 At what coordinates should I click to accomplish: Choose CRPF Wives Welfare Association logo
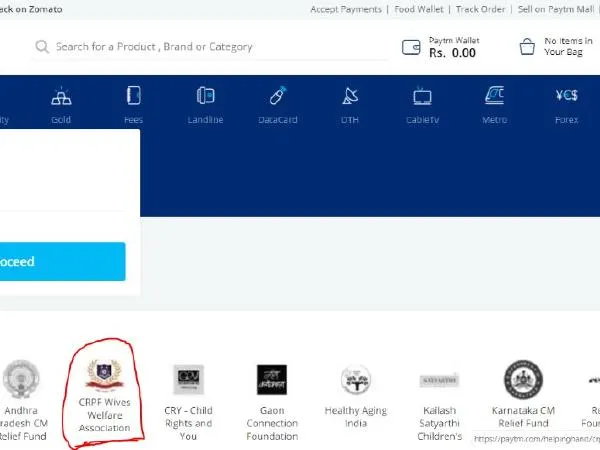coord(104,375)
